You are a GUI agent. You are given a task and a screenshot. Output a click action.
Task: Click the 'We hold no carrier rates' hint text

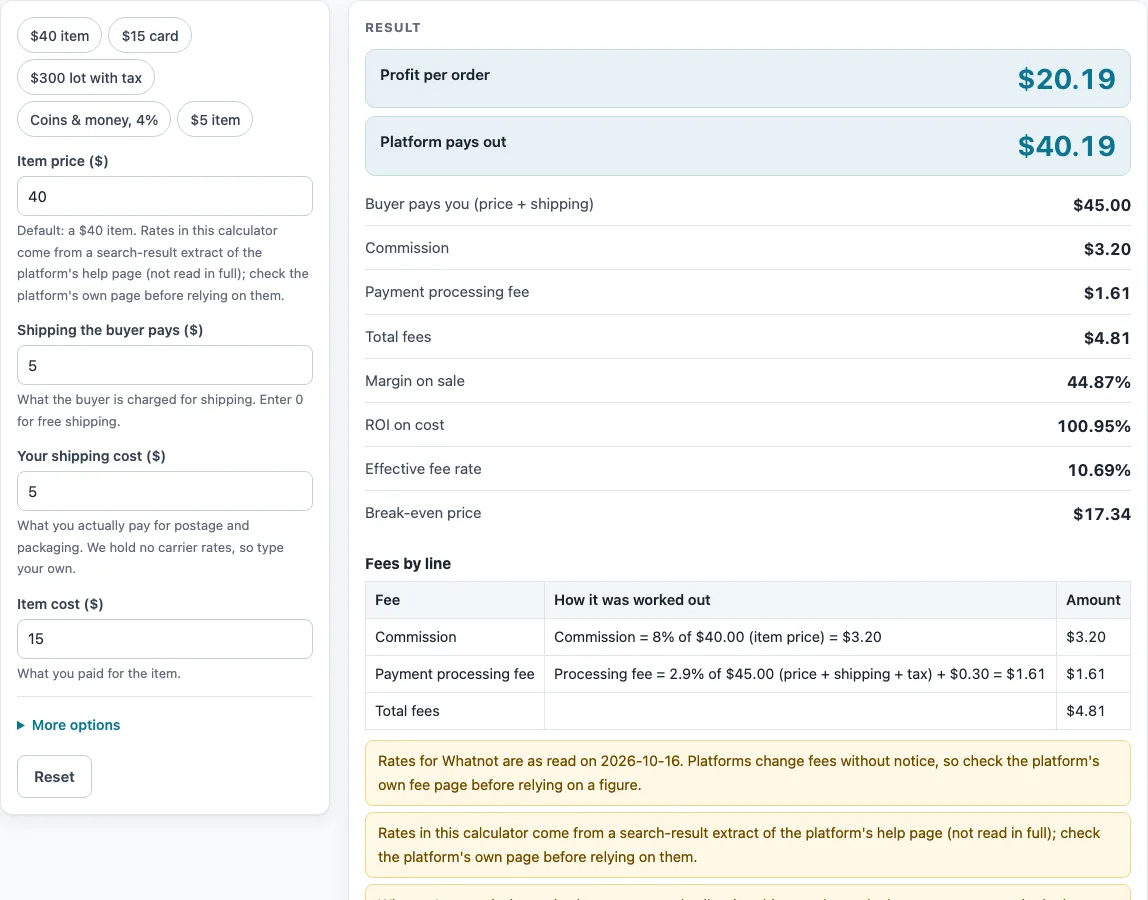(150, 547)
